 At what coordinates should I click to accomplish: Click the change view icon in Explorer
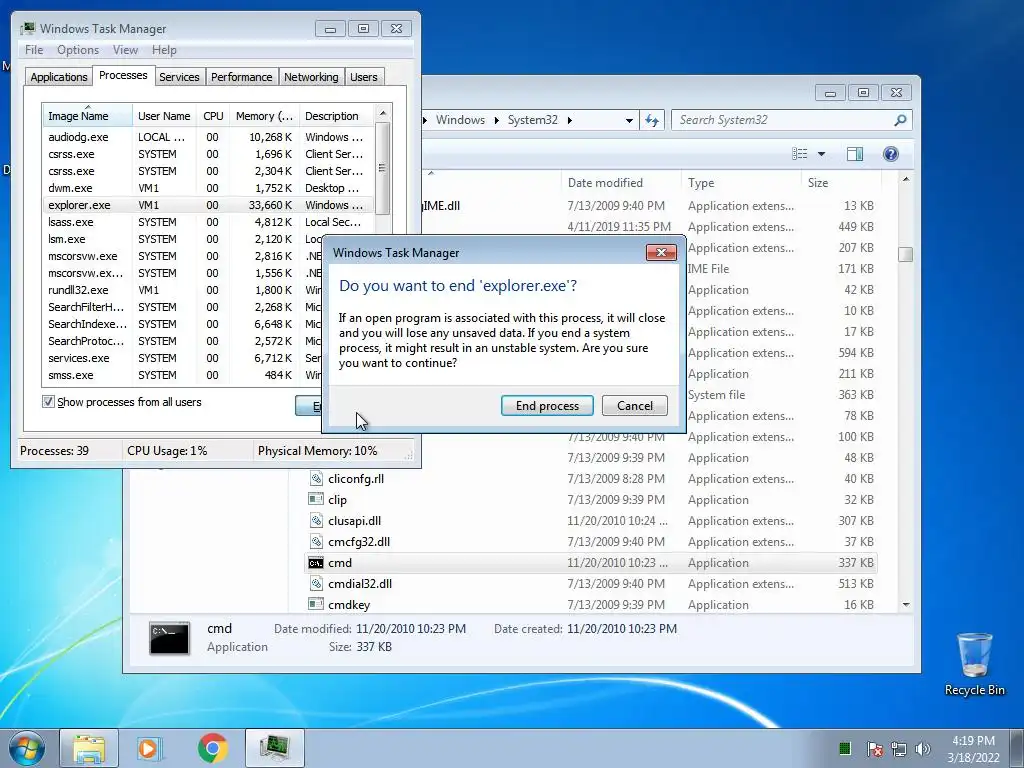[x=799, y=153]
